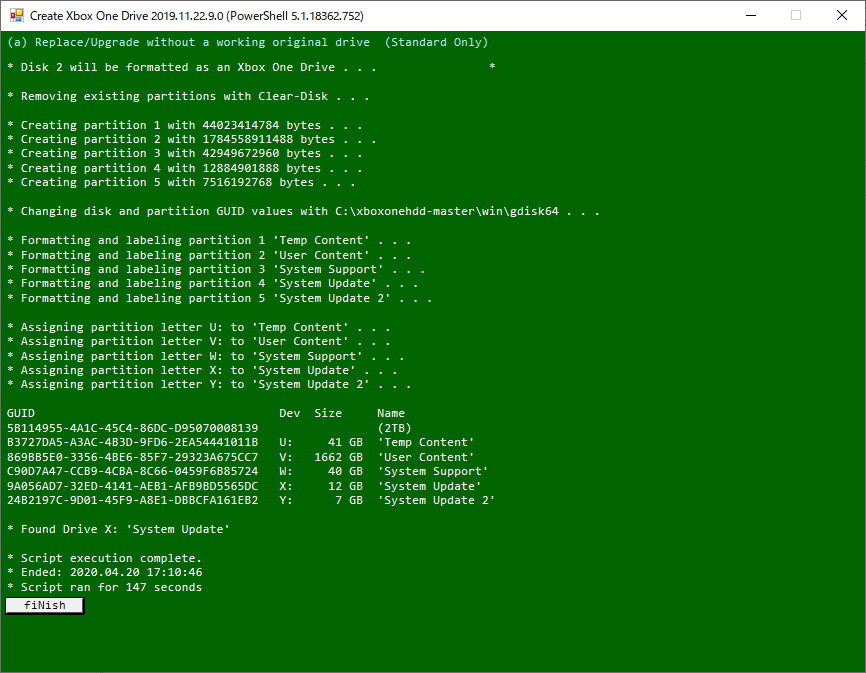Click 'Disk 2 will be formatted as an Xbox One Drive' line
This screenshot has height=673, width=866.
192,67
